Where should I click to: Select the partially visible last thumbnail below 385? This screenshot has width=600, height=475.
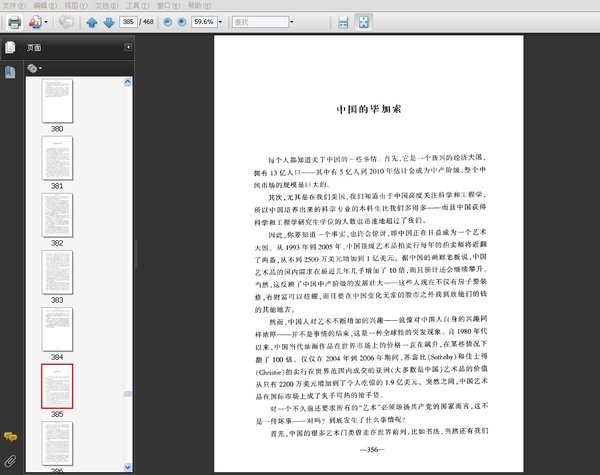[57, 443]
